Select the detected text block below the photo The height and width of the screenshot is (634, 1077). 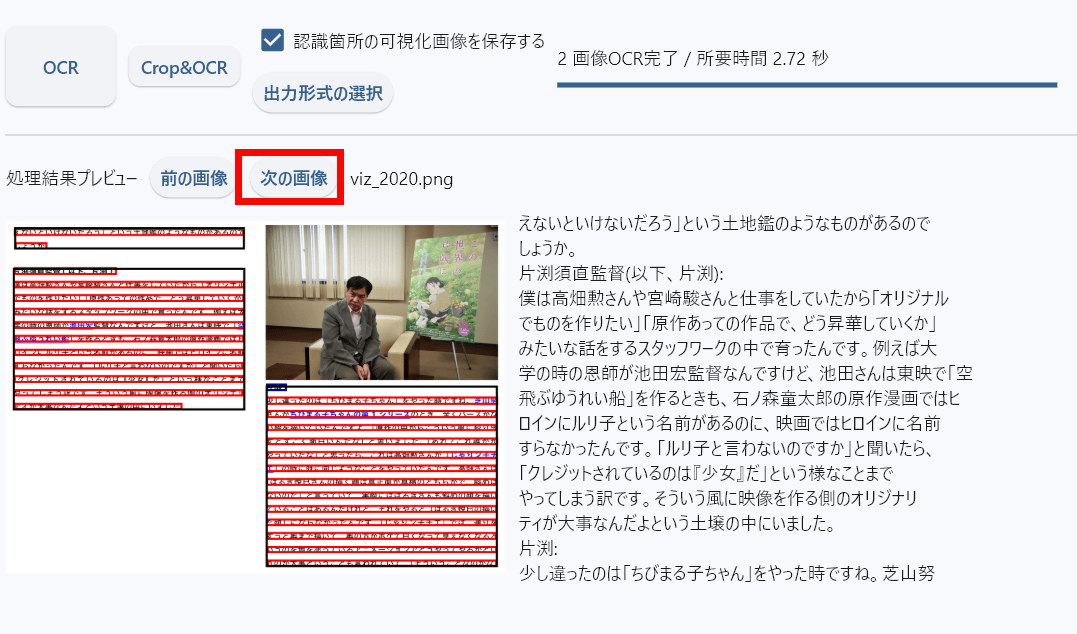tap(382, 476)
